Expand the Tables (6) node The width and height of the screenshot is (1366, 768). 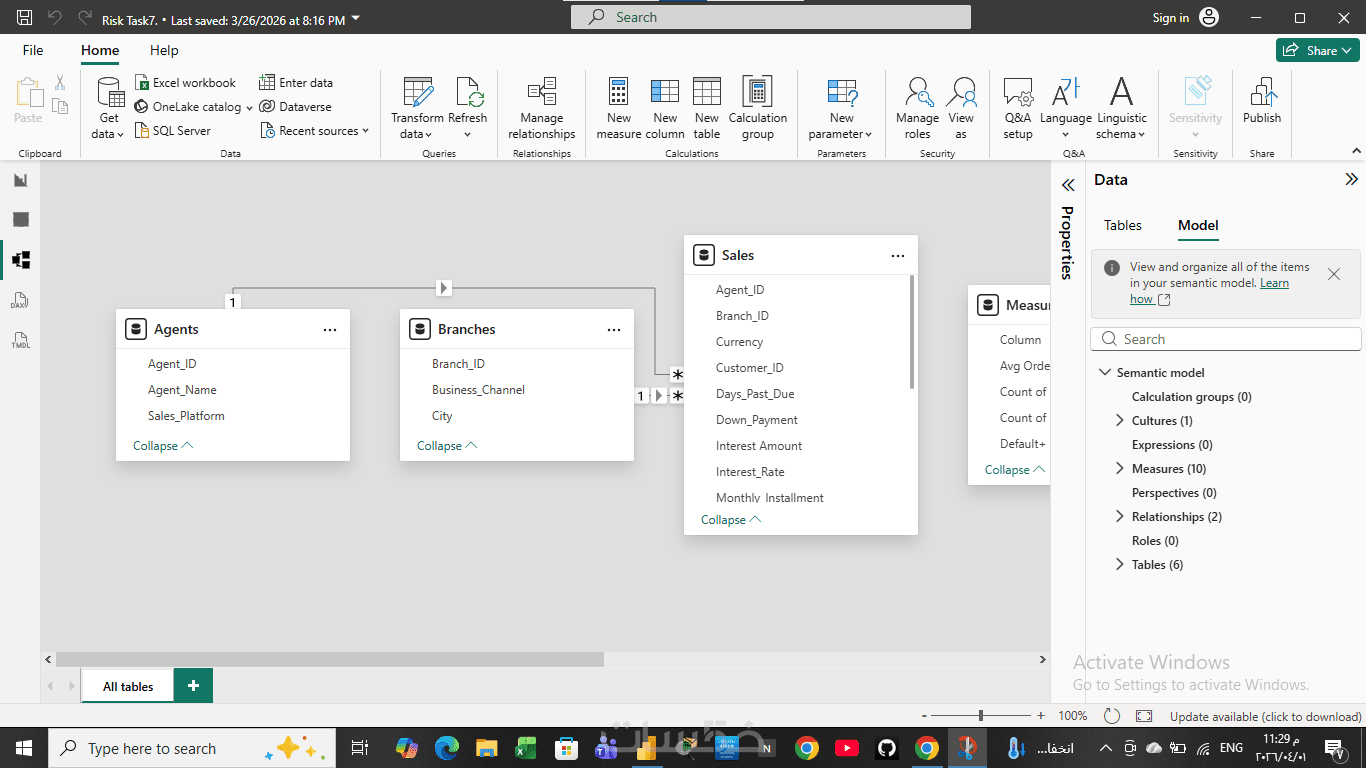click(1120, 565)
